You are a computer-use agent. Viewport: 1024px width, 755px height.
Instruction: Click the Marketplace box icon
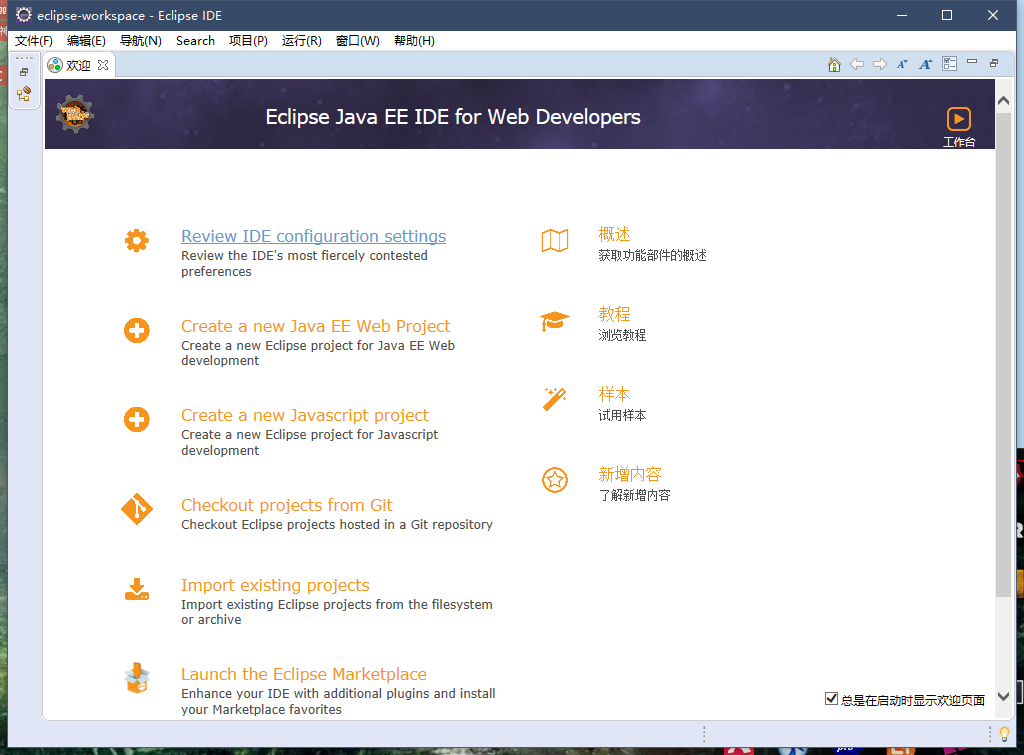pyautogui.click(x=137, y=678)
